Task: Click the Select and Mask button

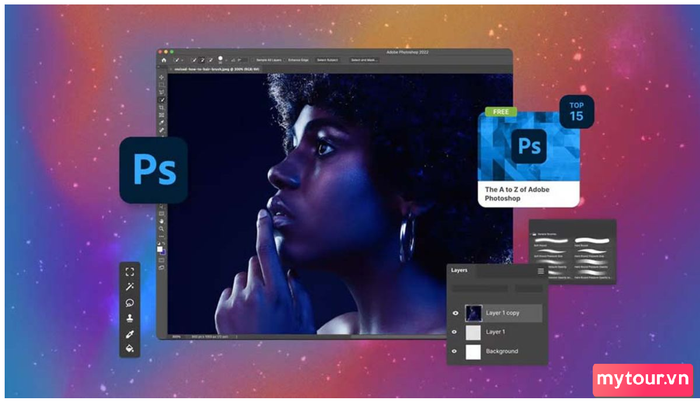Action: pos(364,60)
